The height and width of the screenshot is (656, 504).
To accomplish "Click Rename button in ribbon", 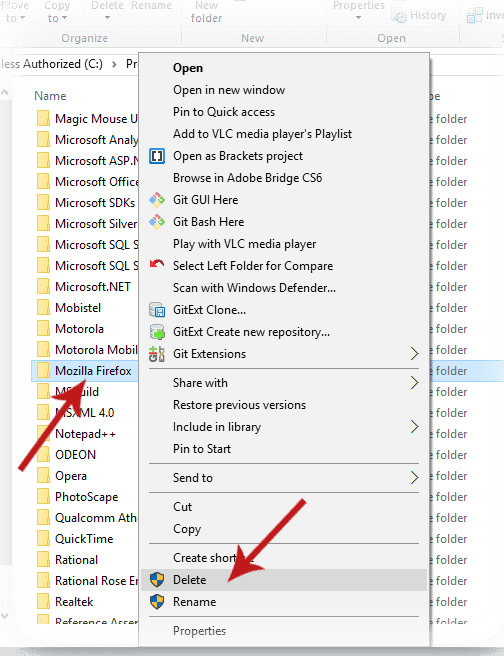I will click(x=151, y=6).
